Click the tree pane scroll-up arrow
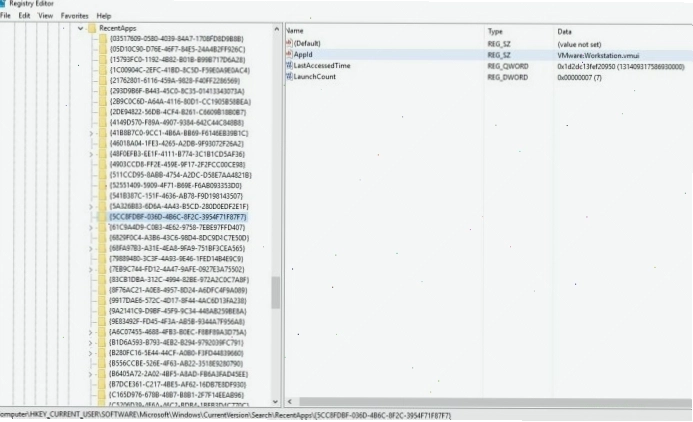This screenshot has height=422, width=693. [277, 29]
